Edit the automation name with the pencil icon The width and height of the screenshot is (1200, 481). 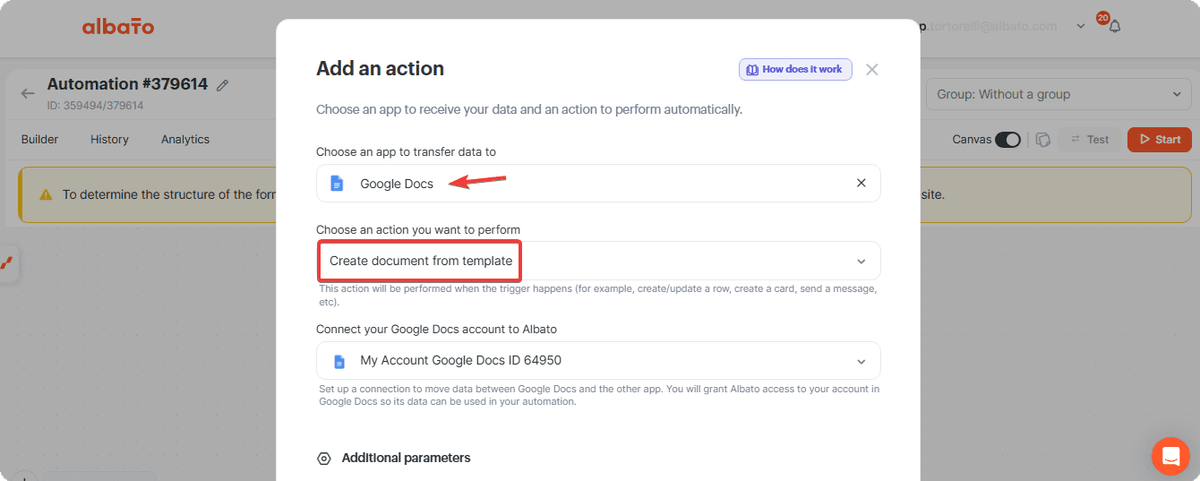(x=222, y=85)
